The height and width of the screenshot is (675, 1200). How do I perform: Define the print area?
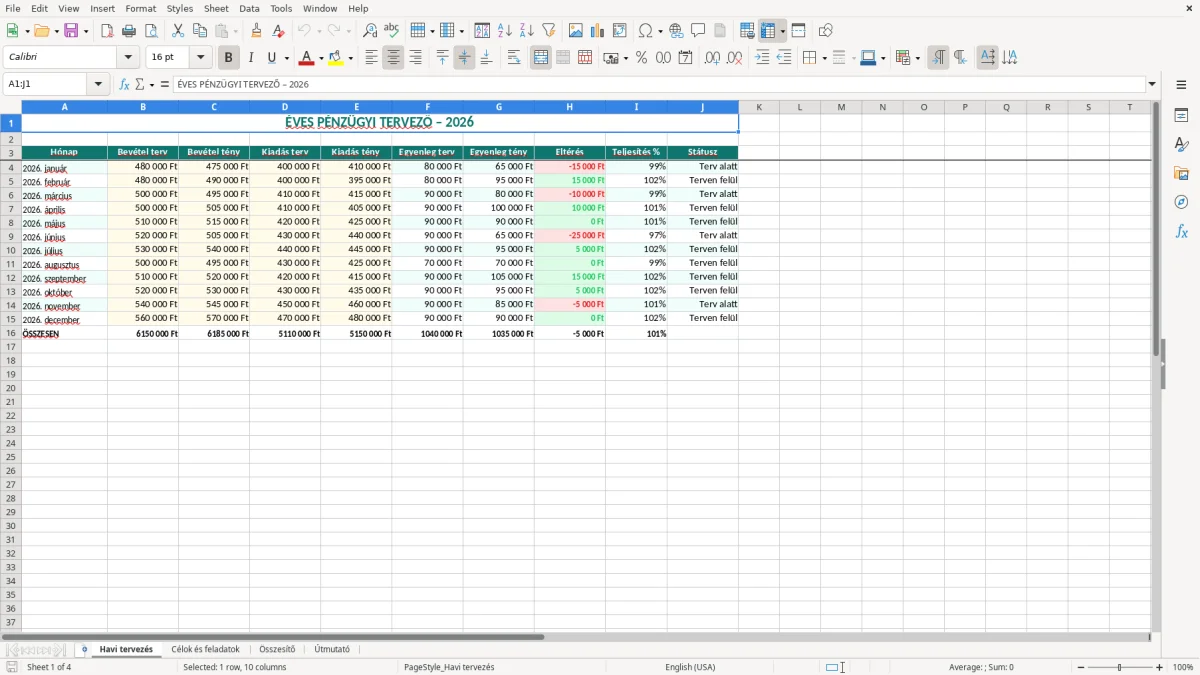747,31
